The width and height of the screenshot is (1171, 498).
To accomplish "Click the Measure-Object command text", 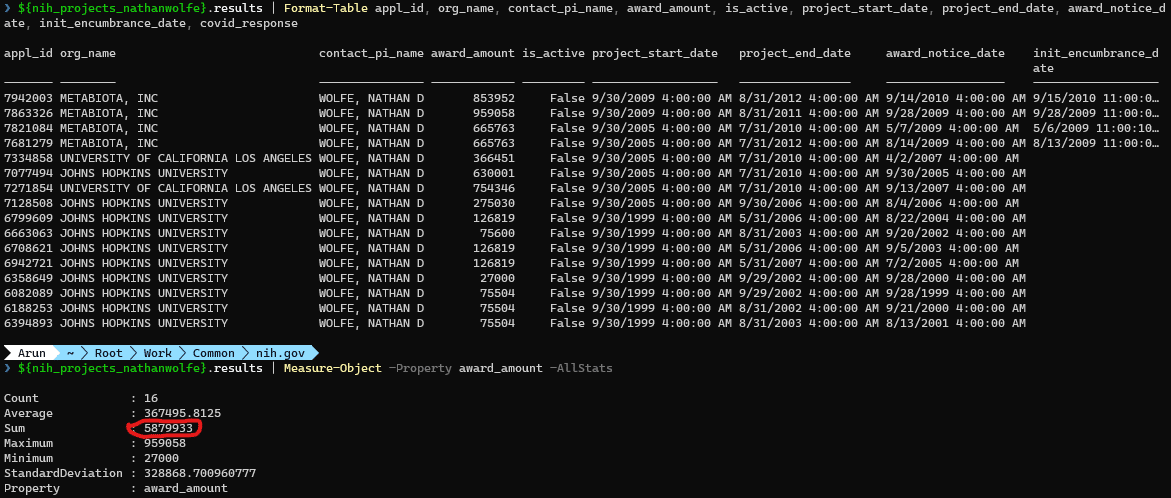I will point(332,368).
